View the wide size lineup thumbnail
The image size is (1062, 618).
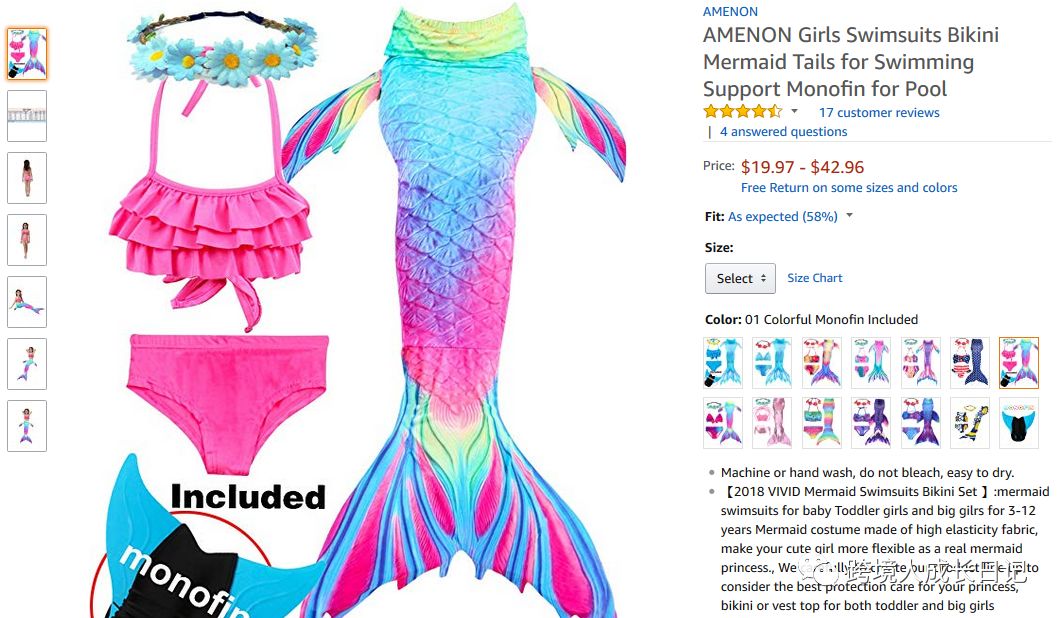tap(27, 116)
